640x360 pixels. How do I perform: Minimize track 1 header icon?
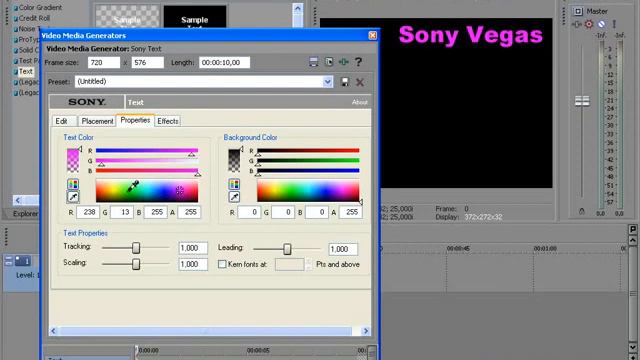coord(9,261)
